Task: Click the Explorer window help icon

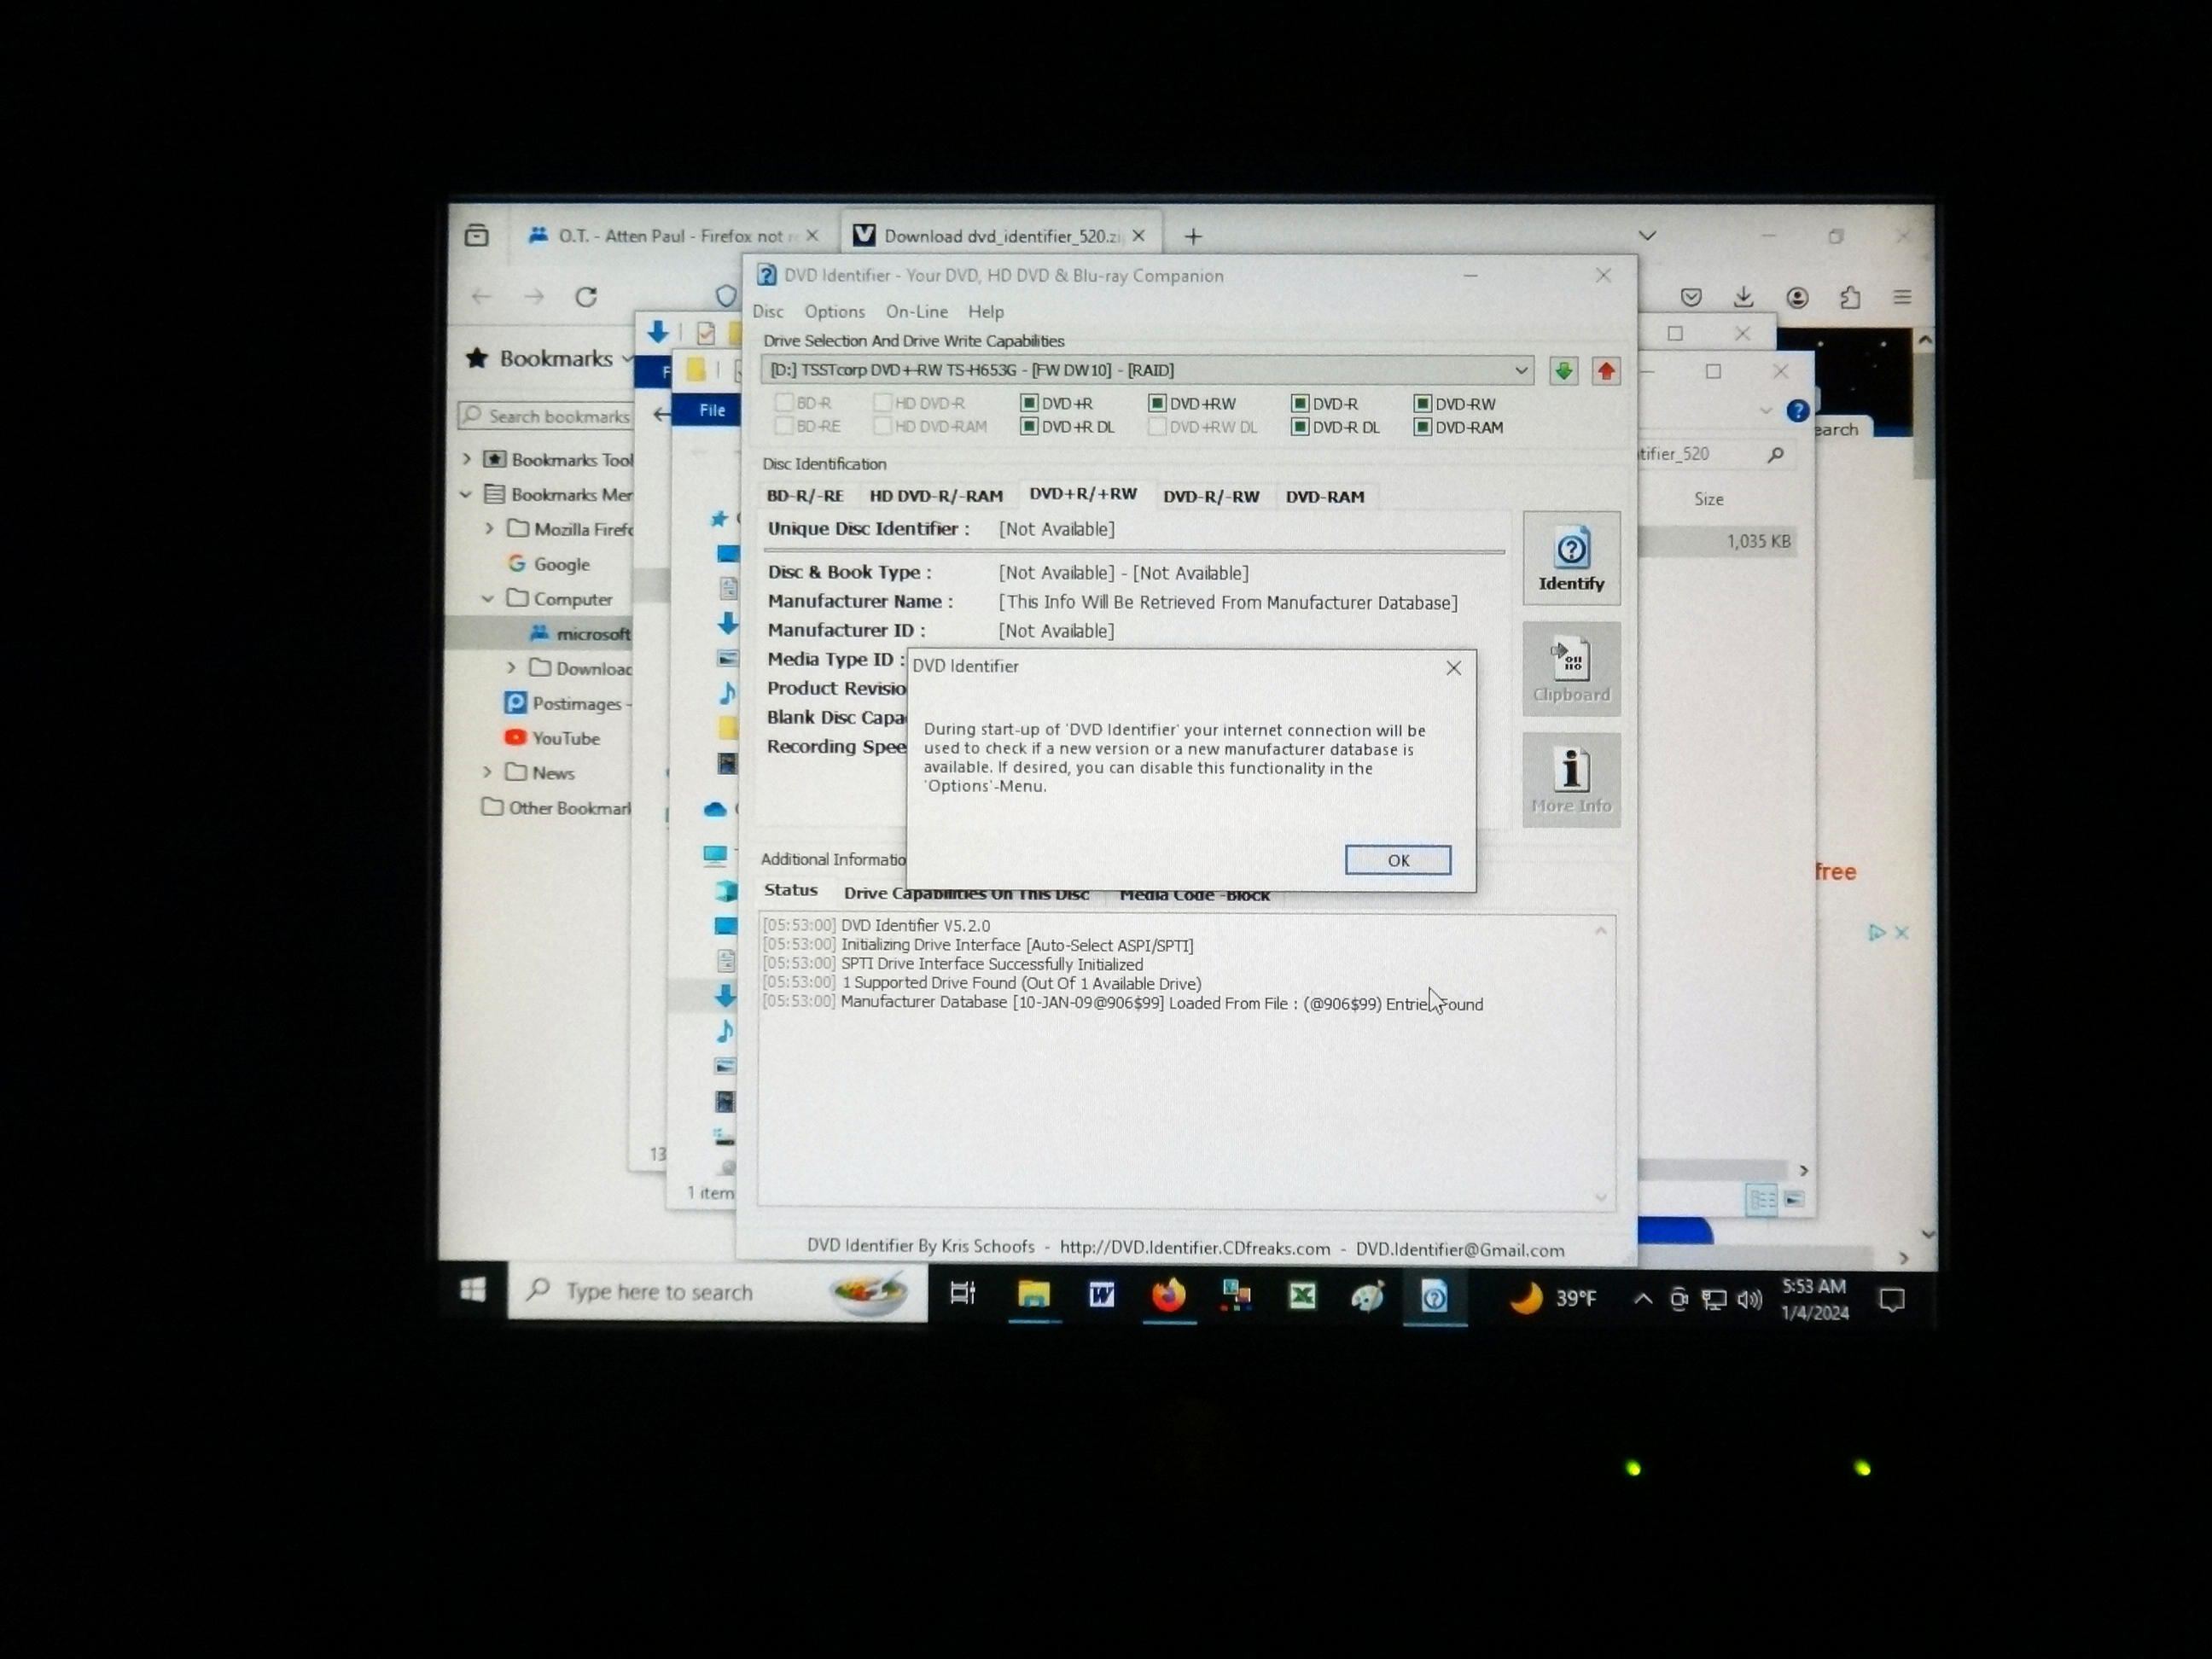Action: [x=1797, y=411]
